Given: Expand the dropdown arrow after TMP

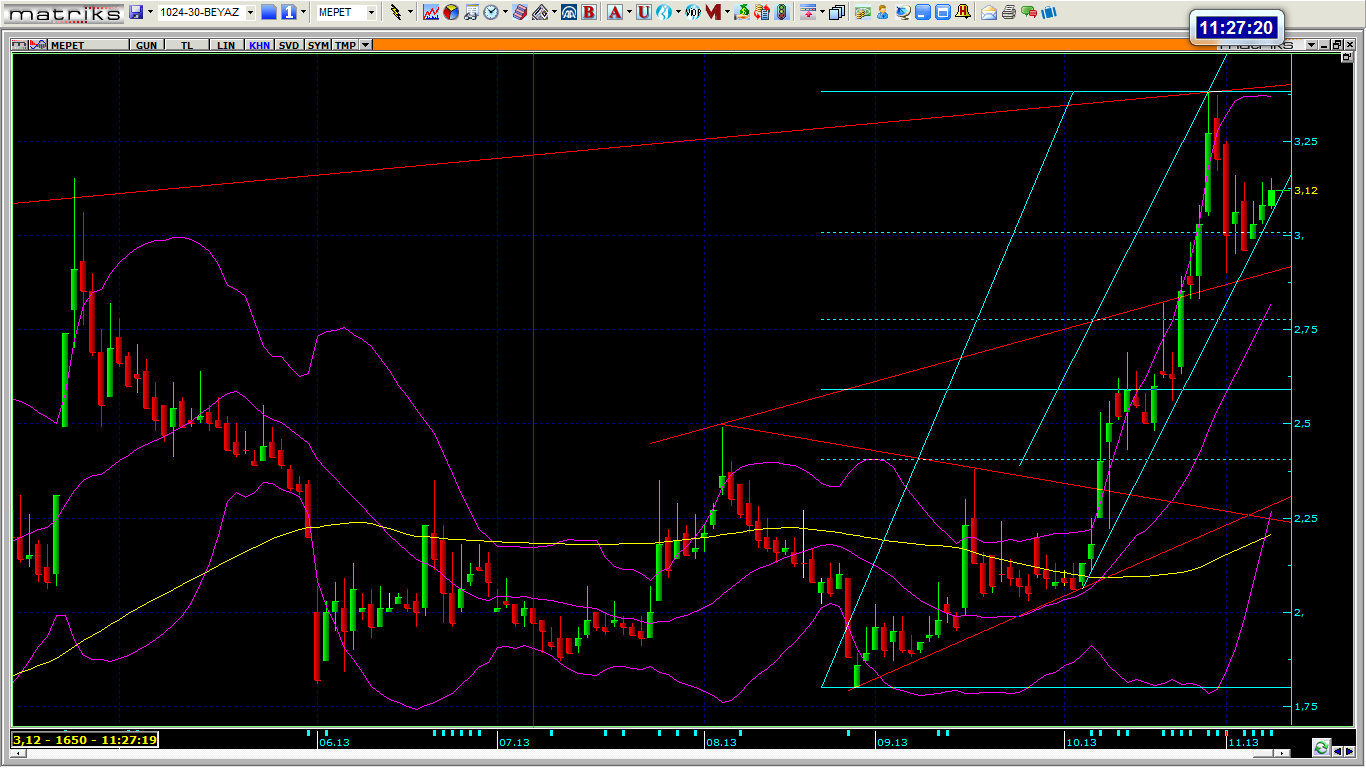Looking at the screenshot, I should (365, 45).
